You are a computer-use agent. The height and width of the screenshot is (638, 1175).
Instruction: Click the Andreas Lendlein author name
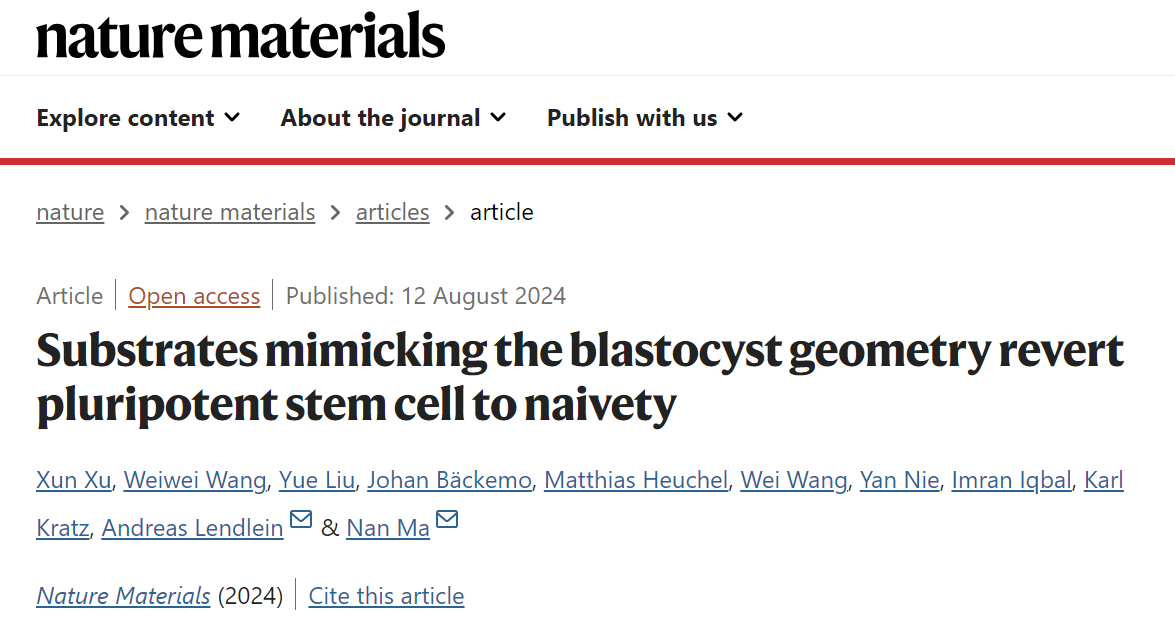(193, 528)
